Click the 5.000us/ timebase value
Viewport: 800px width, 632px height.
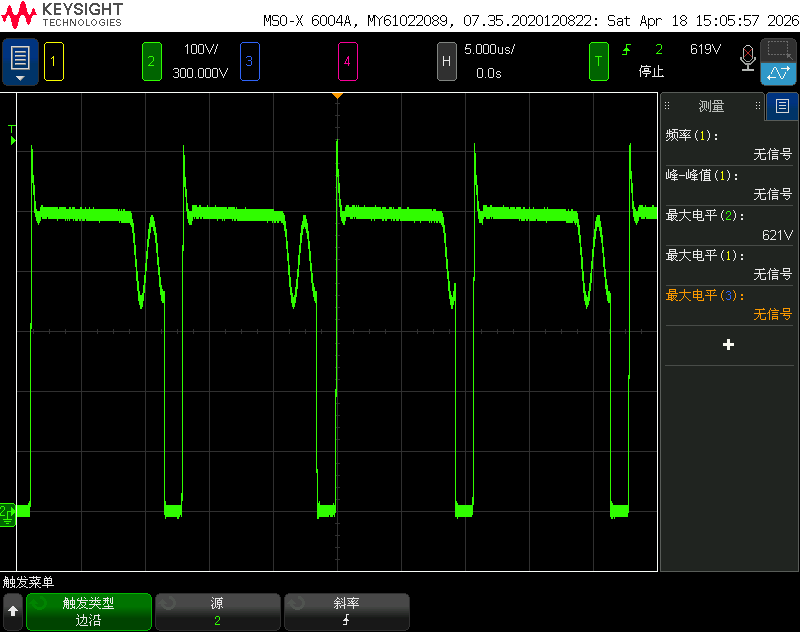[x=489, y=49]
